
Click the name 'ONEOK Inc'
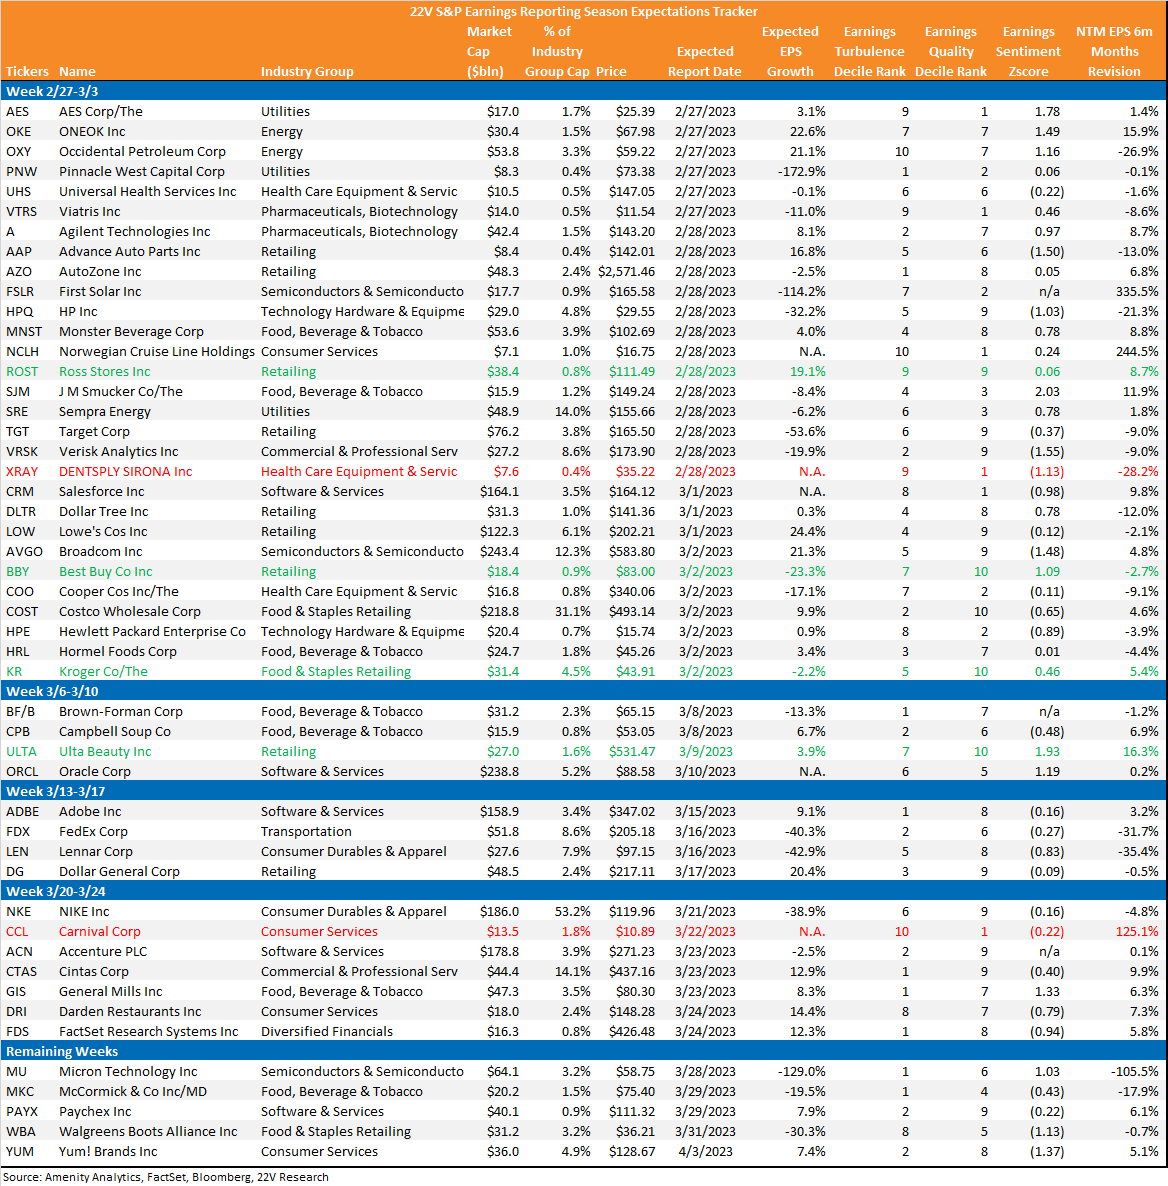point(92,132)
